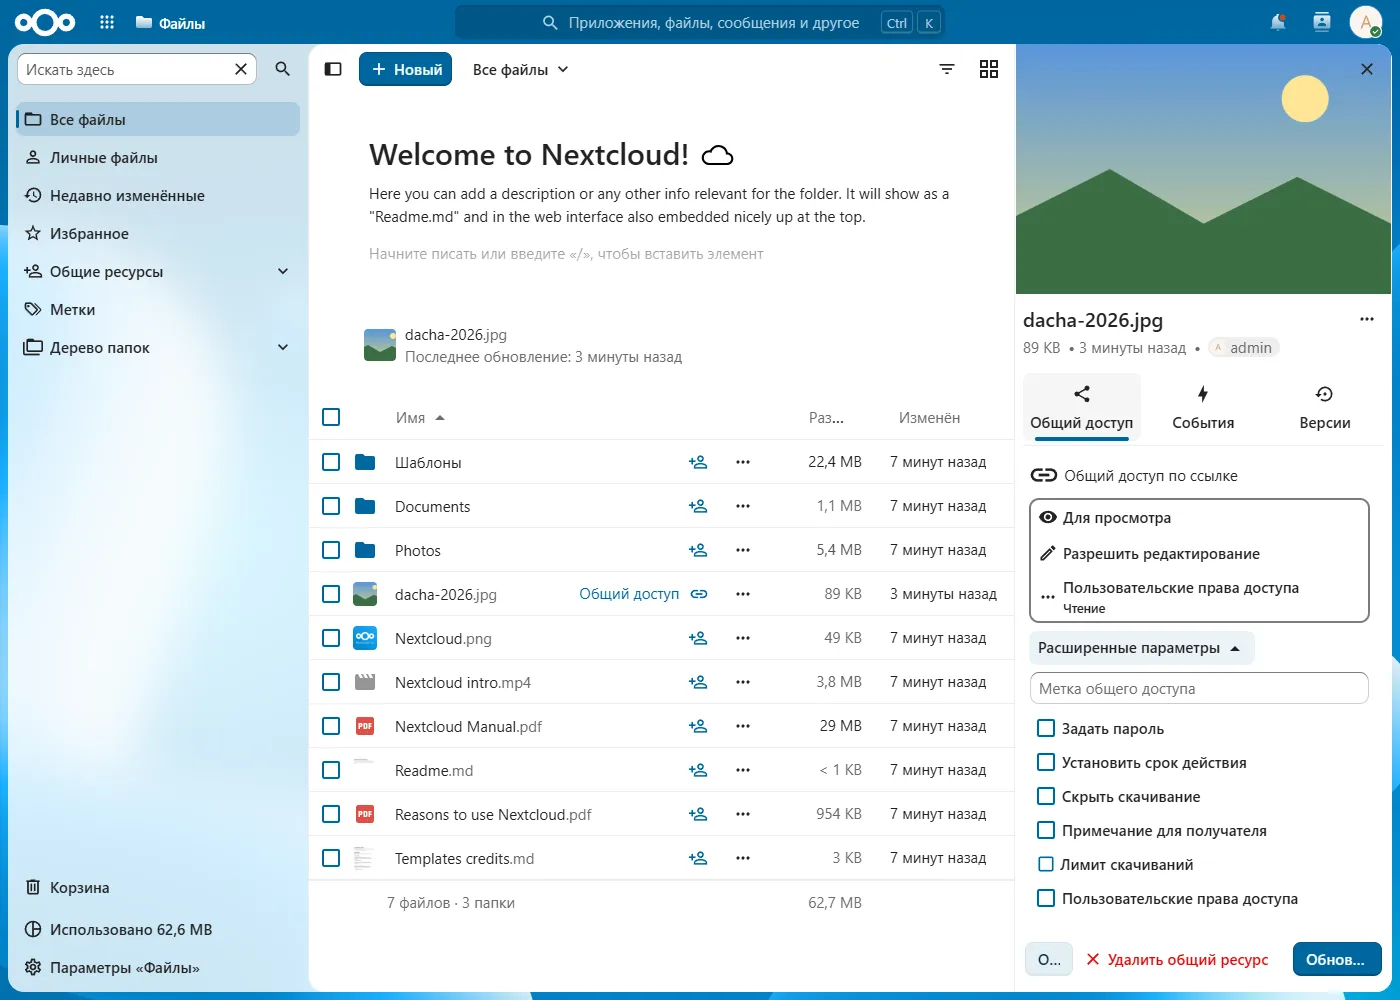Click the dacha-2026.jpg thumbnail in recent updates
1400x1000 pixels.
point(380,345)
